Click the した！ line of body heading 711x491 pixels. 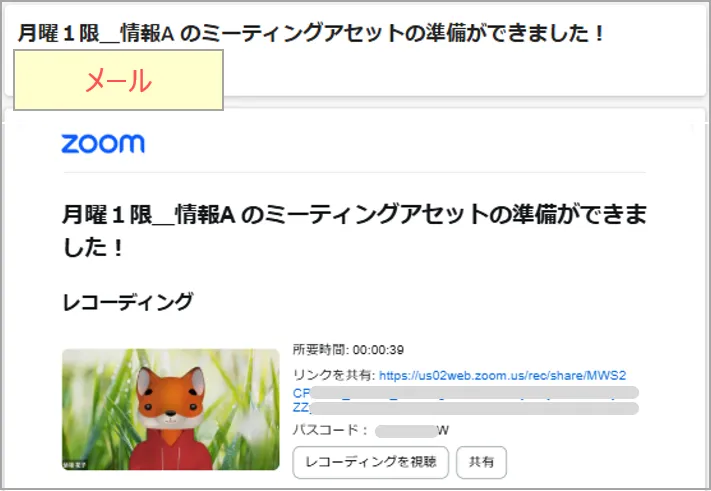tap(93, 248)
